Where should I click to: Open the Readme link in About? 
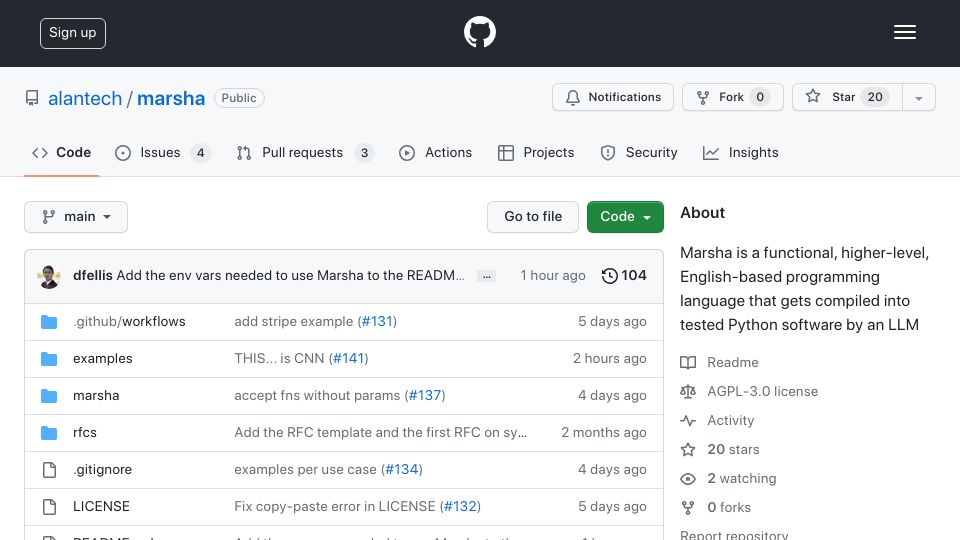[719, 362]
